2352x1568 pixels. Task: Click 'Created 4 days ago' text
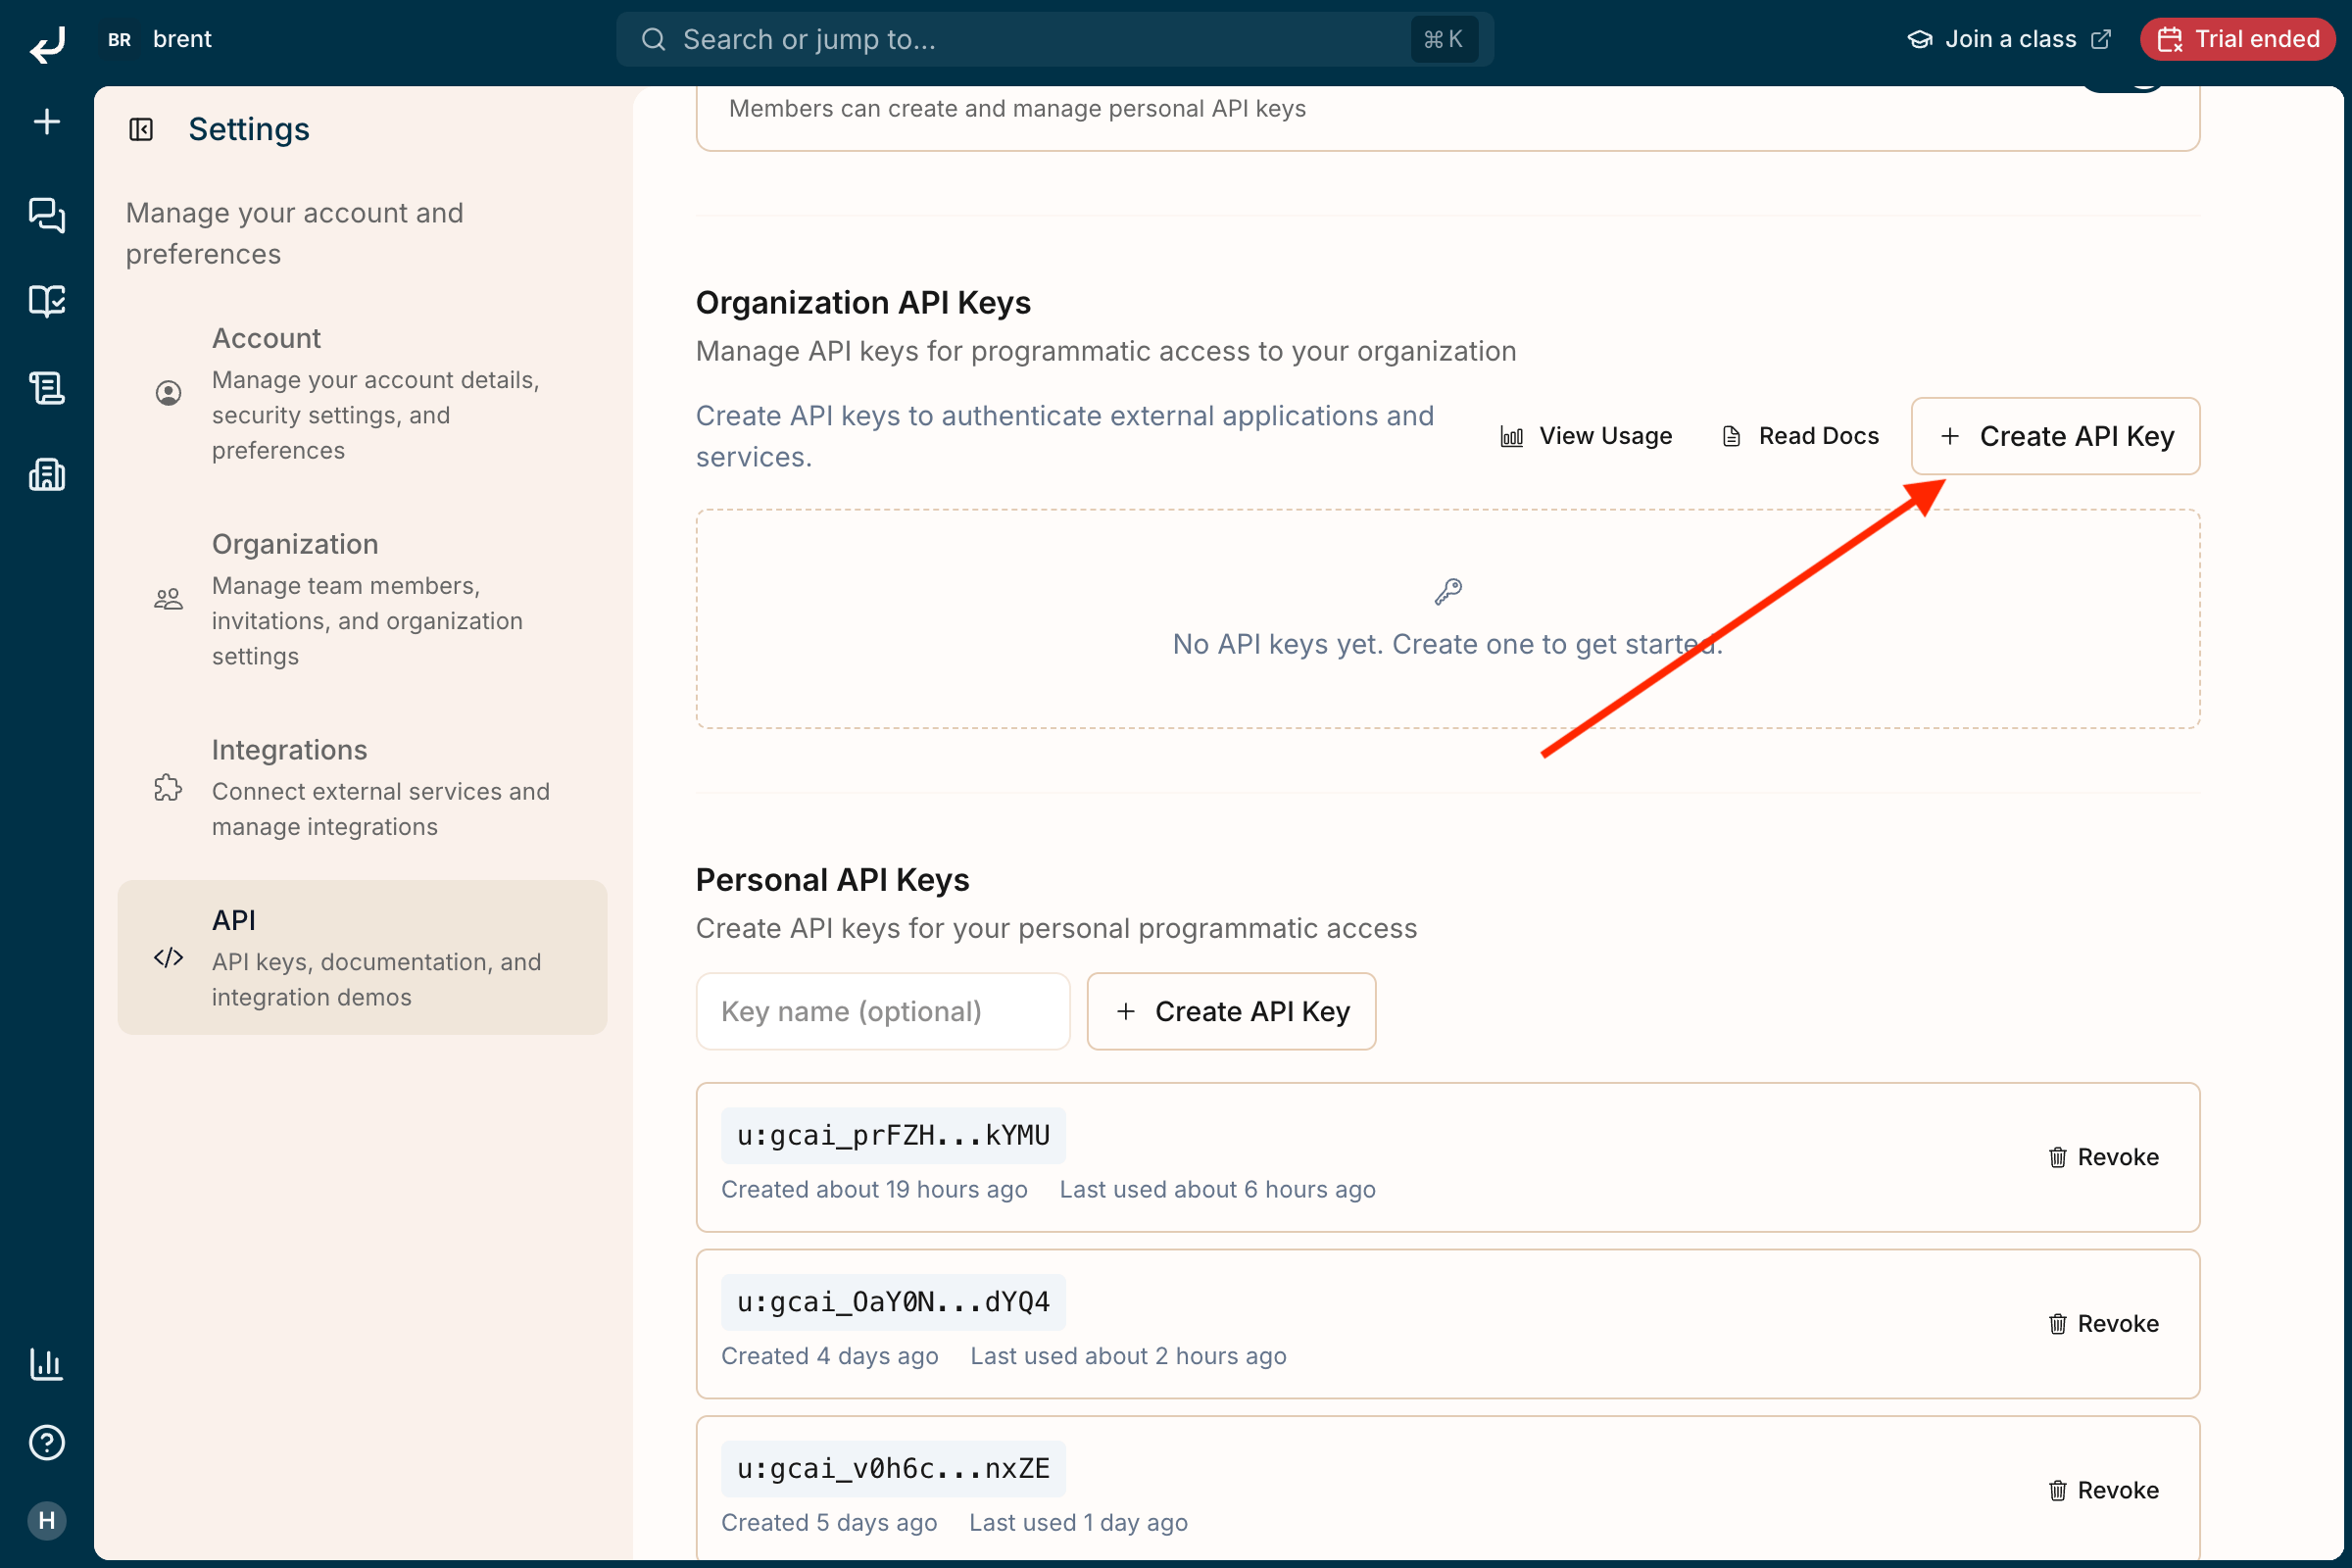point(830,1357)
